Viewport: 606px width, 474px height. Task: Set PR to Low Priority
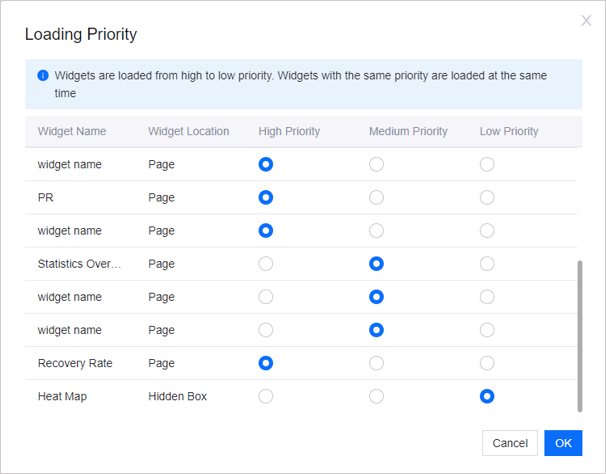pos(487,198)
